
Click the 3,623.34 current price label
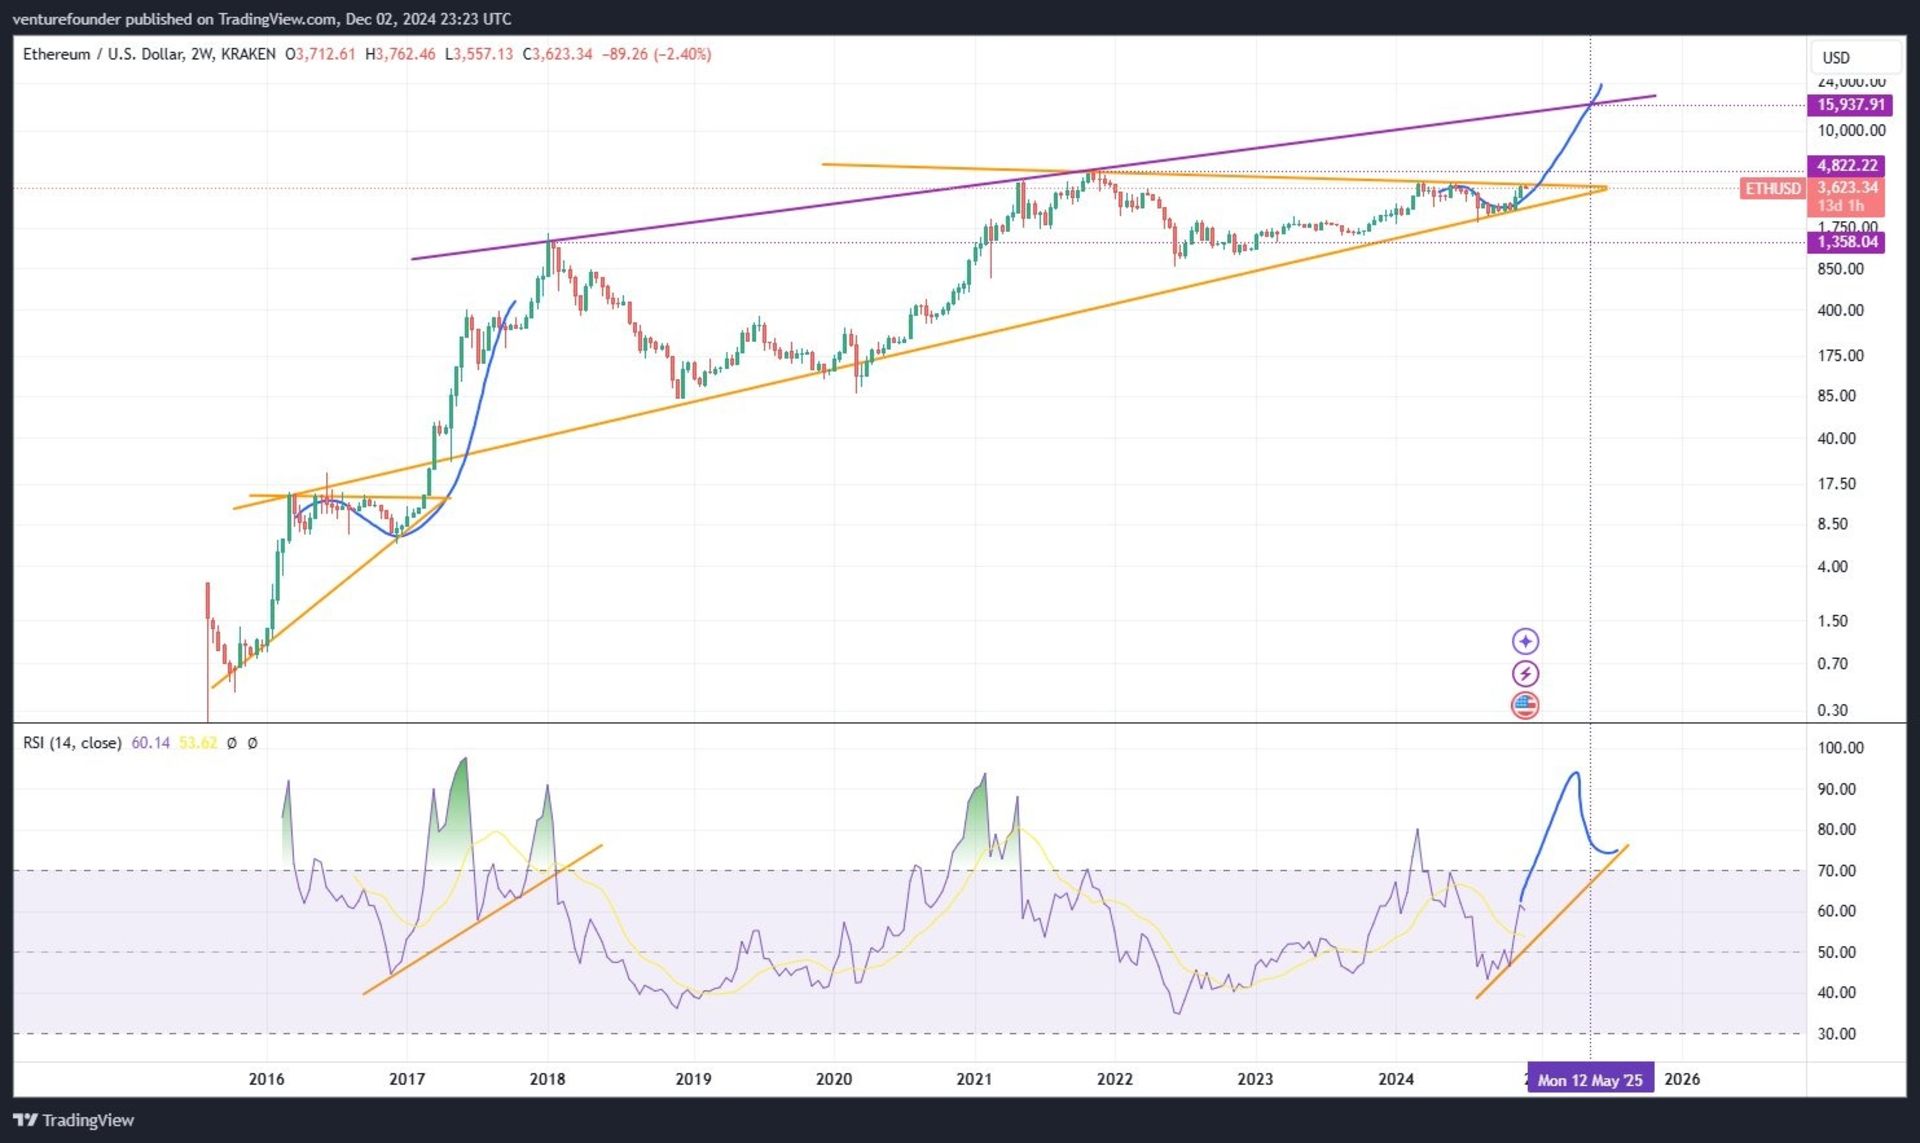[x=1847, y=188]
